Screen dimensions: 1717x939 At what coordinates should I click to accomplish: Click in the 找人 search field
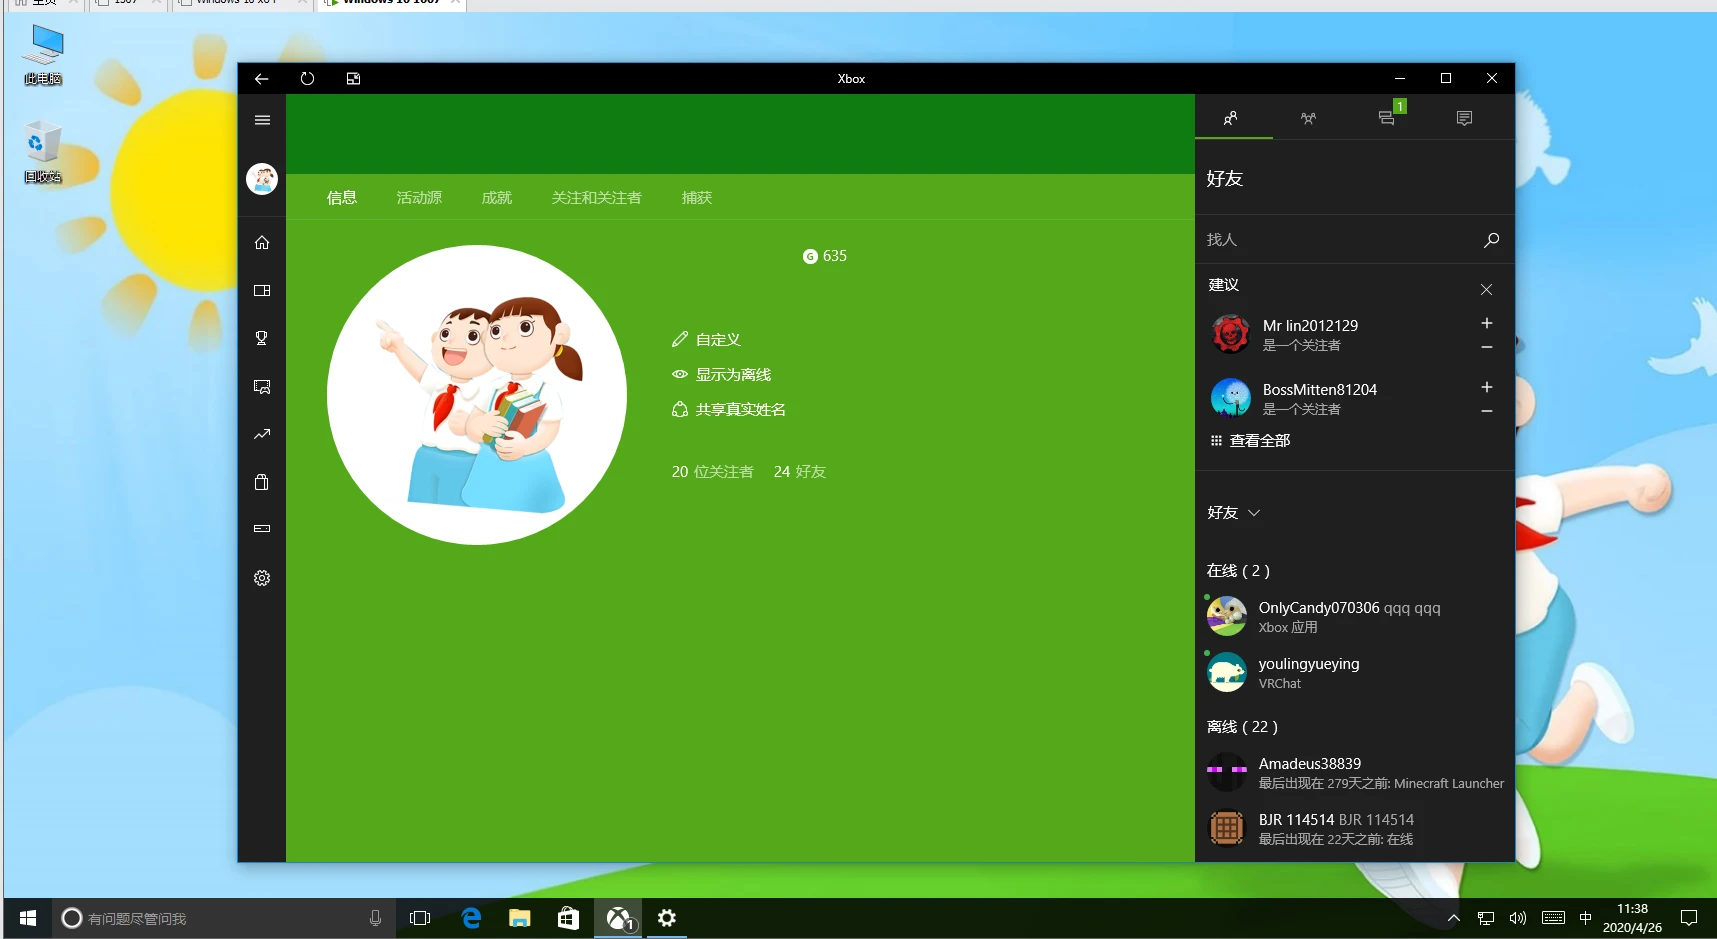[x=1340, y=240]
